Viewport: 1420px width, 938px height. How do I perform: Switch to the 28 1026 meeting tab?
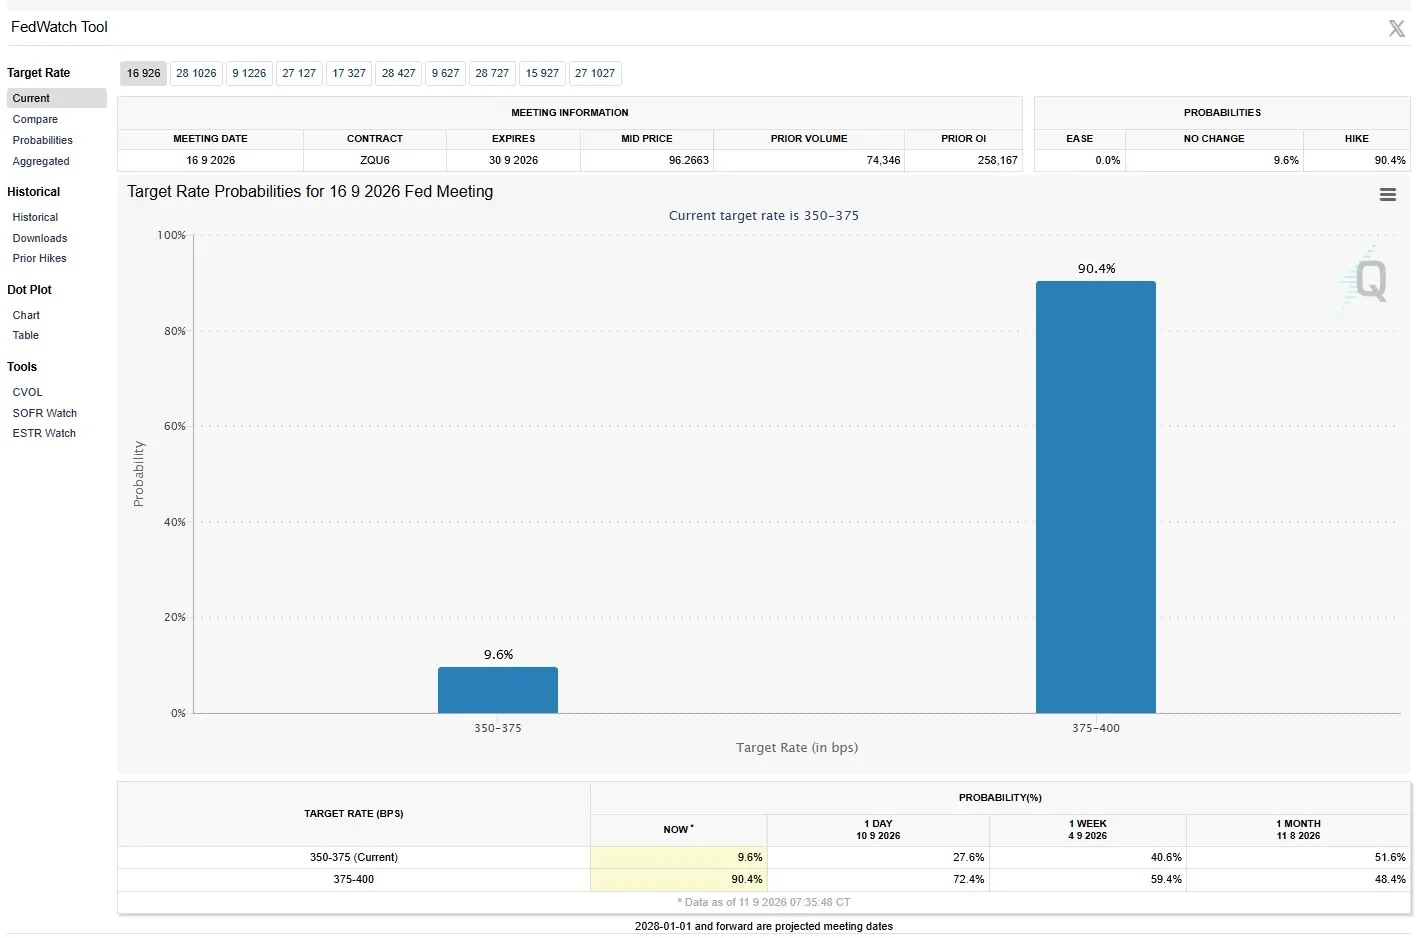pos(196,73)
